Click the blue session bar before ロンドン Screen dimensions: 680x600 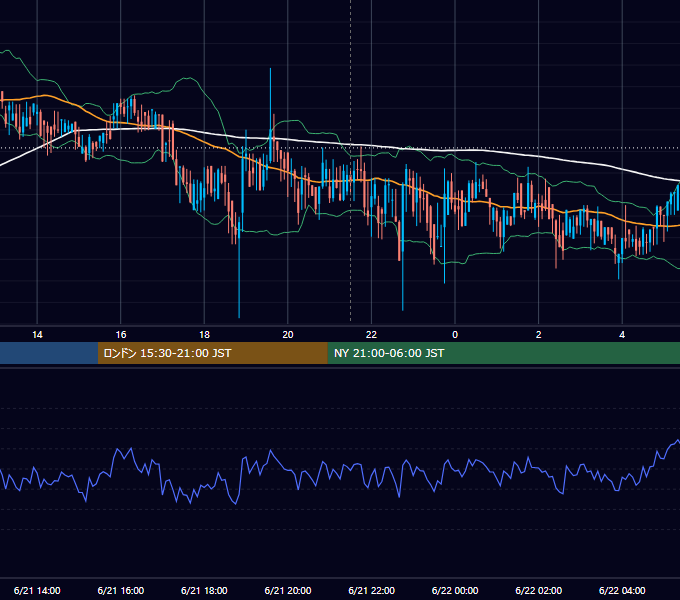(49, 353)
